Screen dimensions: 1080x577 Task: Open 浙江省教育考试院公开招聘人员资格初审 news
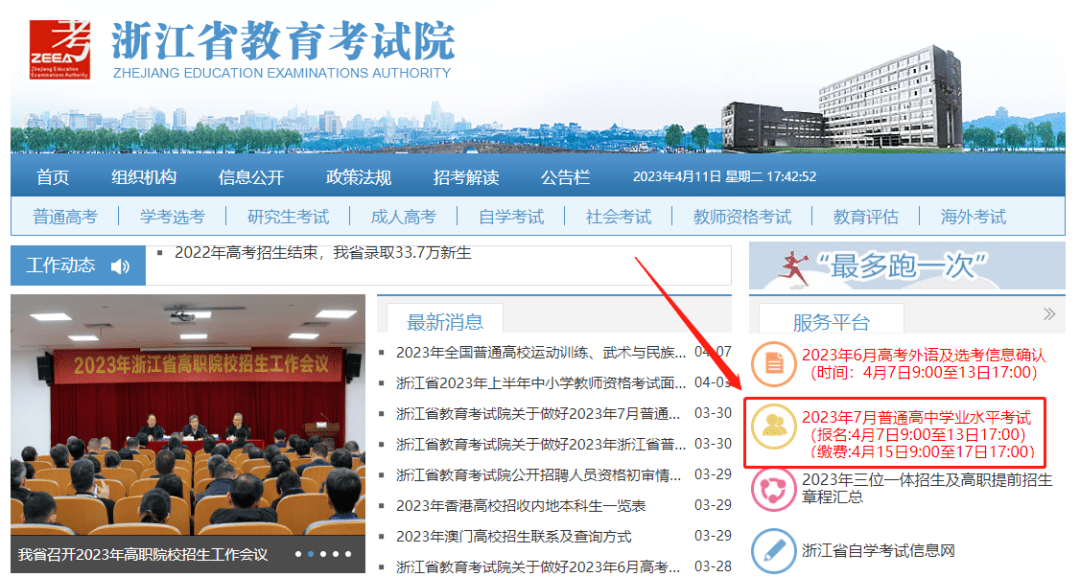(538, 475)
